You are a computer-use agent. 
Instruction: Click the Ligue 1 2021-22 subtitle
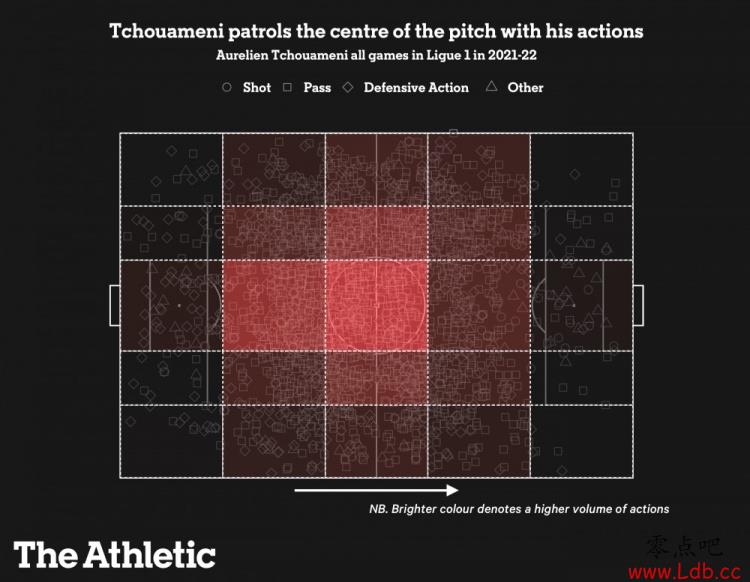point(376,56)
